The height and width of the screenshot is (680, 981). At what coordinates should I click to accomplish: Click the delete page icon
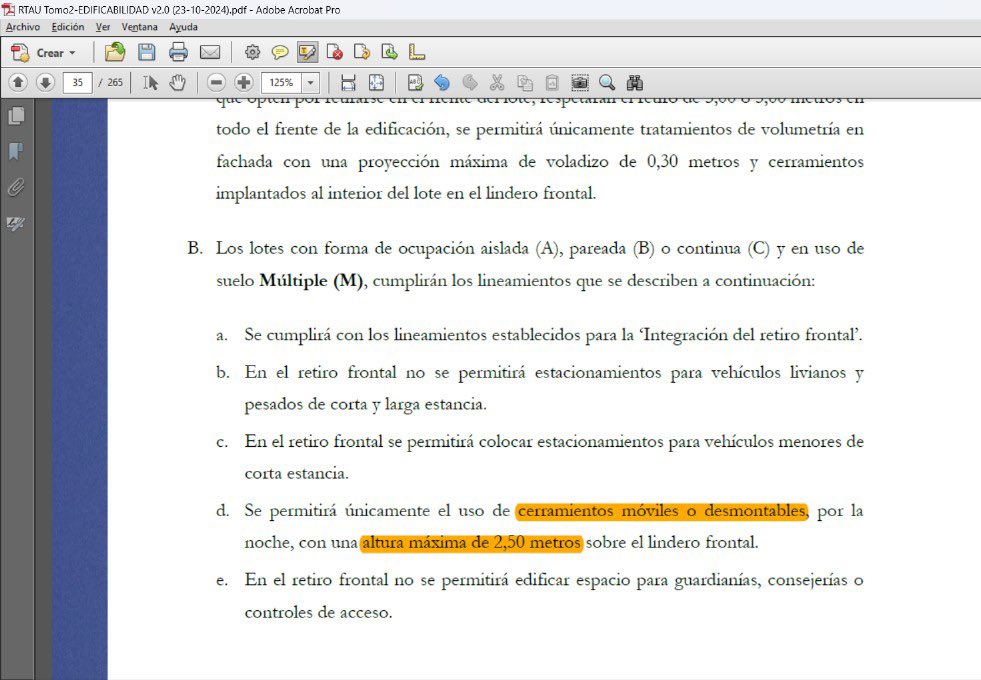[335, 53]
